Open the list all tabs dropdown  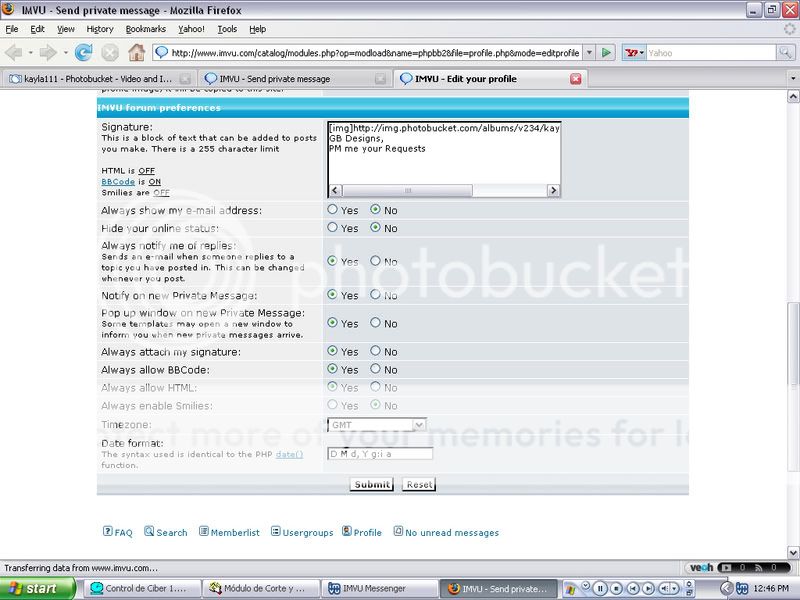tap(793, 79)
